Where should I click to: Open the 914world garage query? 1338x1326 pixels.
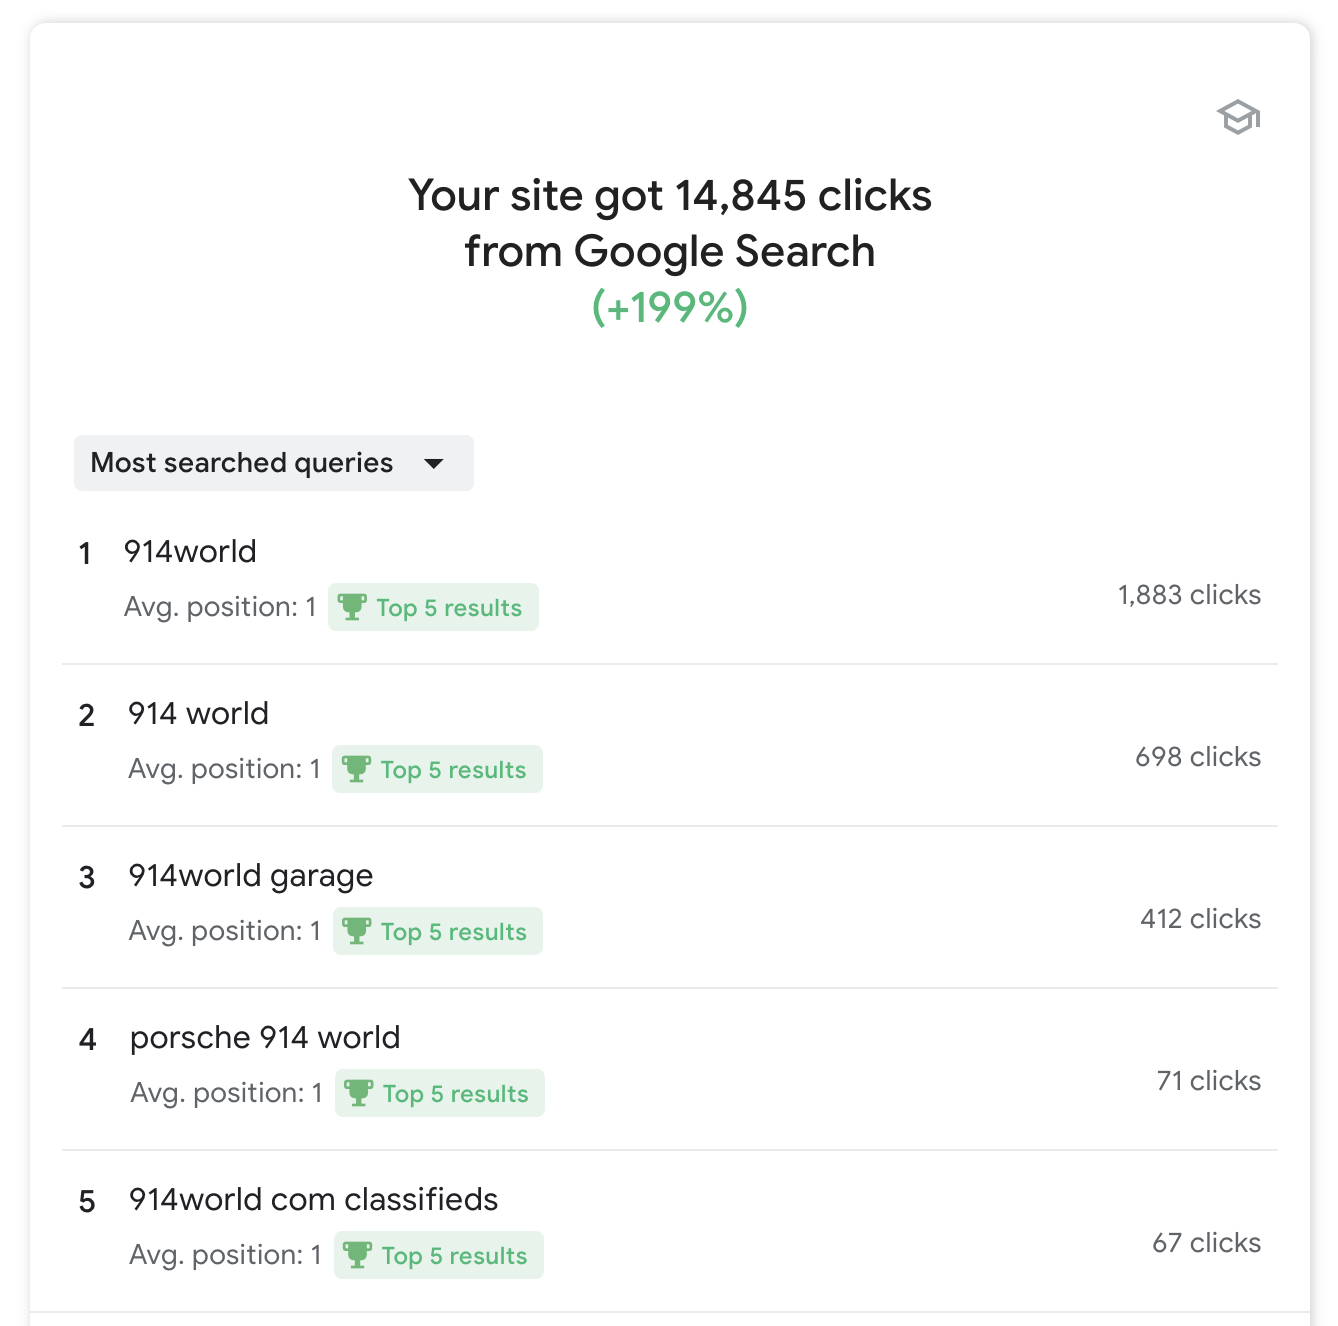(x=250, y=876)
